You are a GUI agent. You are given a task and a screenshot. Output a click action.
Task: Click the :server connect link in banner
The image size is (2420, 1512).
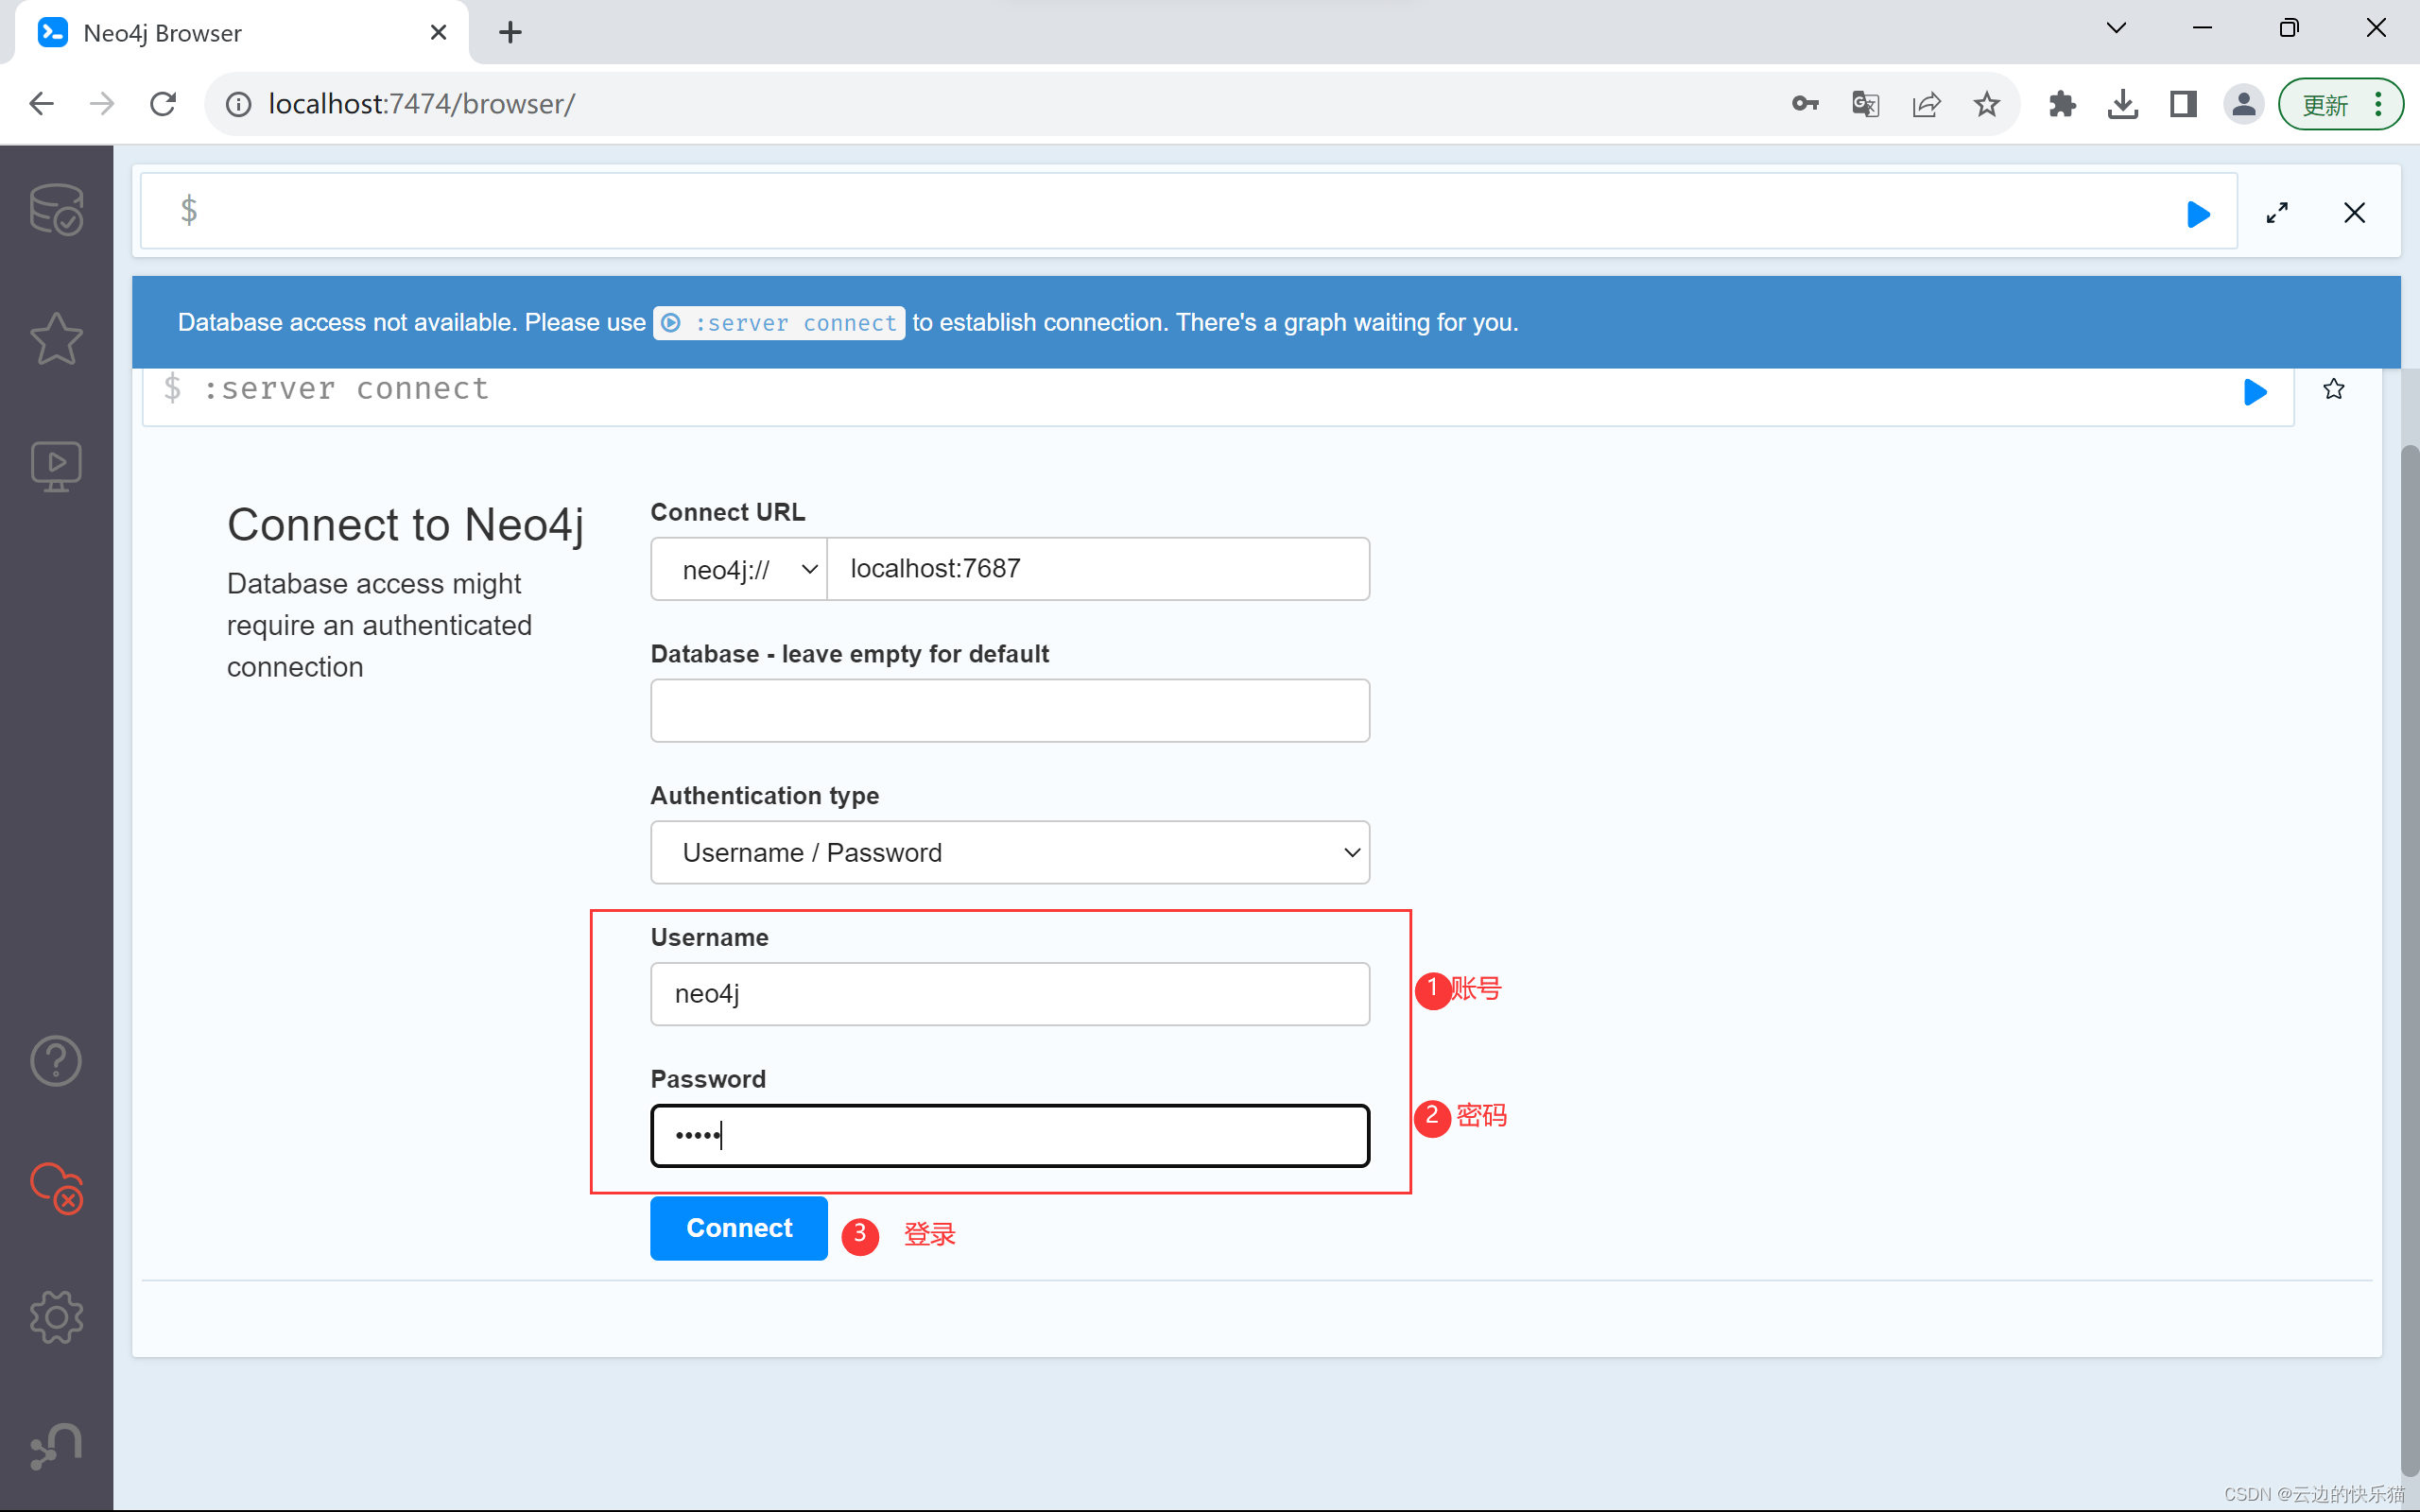point(780,323)
